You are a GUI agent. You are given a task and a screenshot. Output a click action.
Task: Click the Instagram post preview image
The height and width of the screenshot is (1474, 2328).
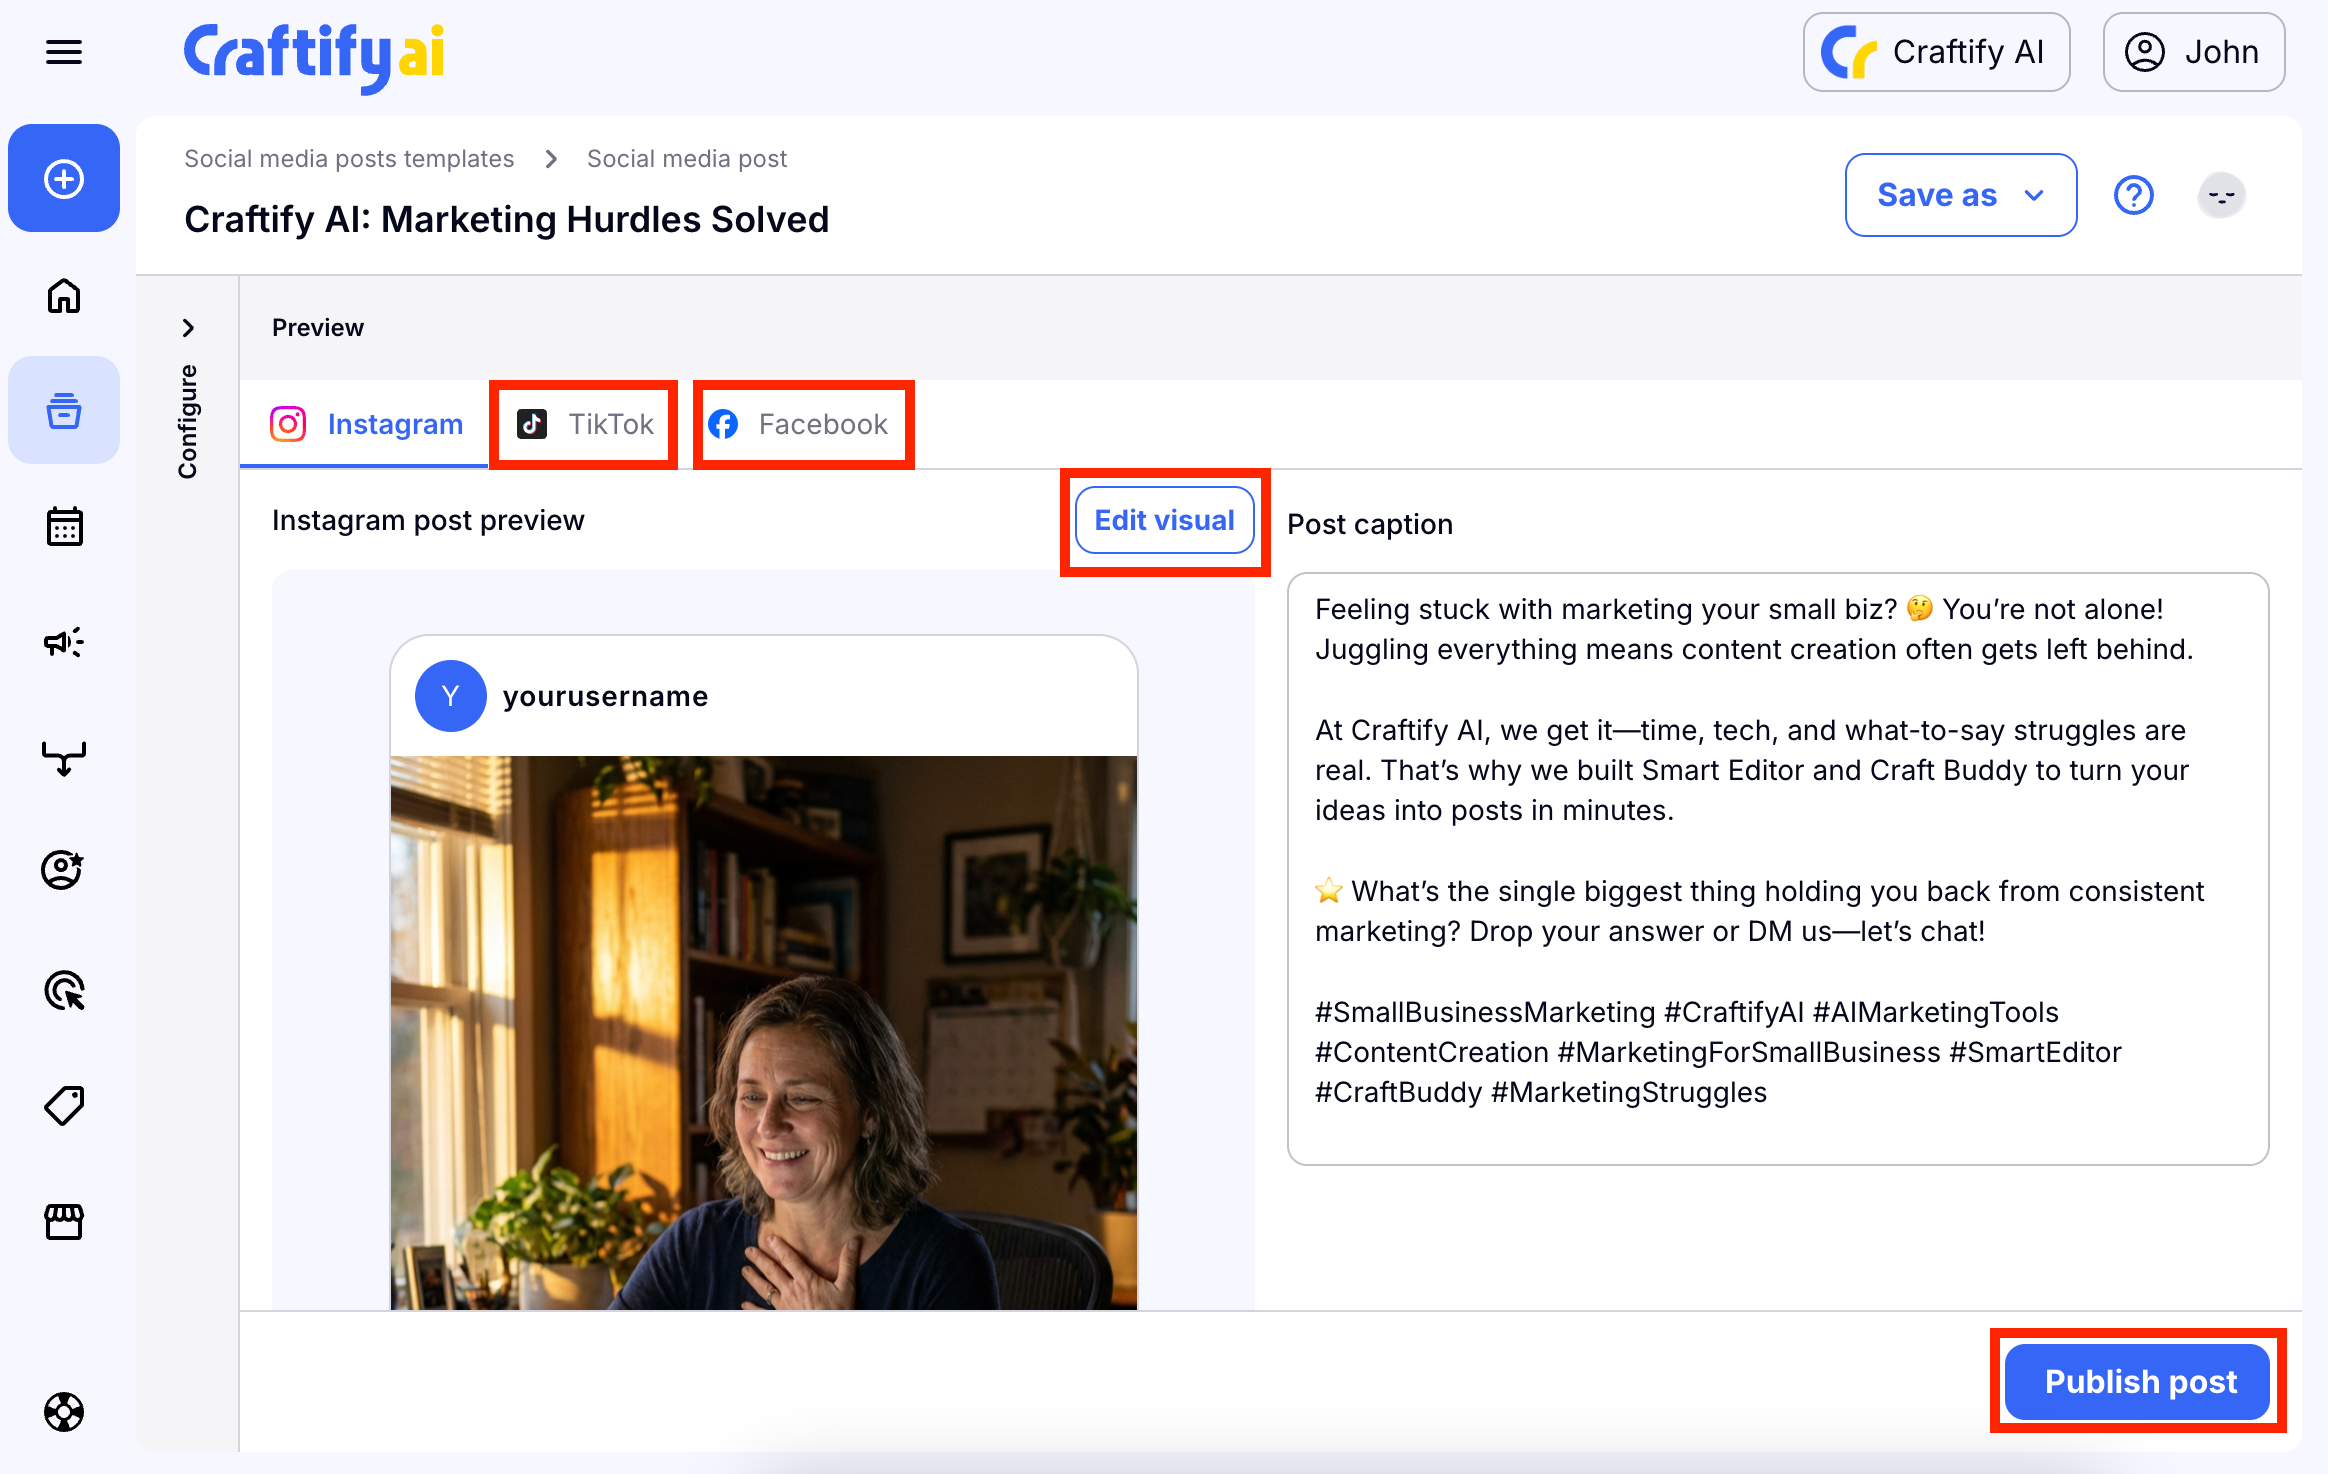coord(763,1030)
